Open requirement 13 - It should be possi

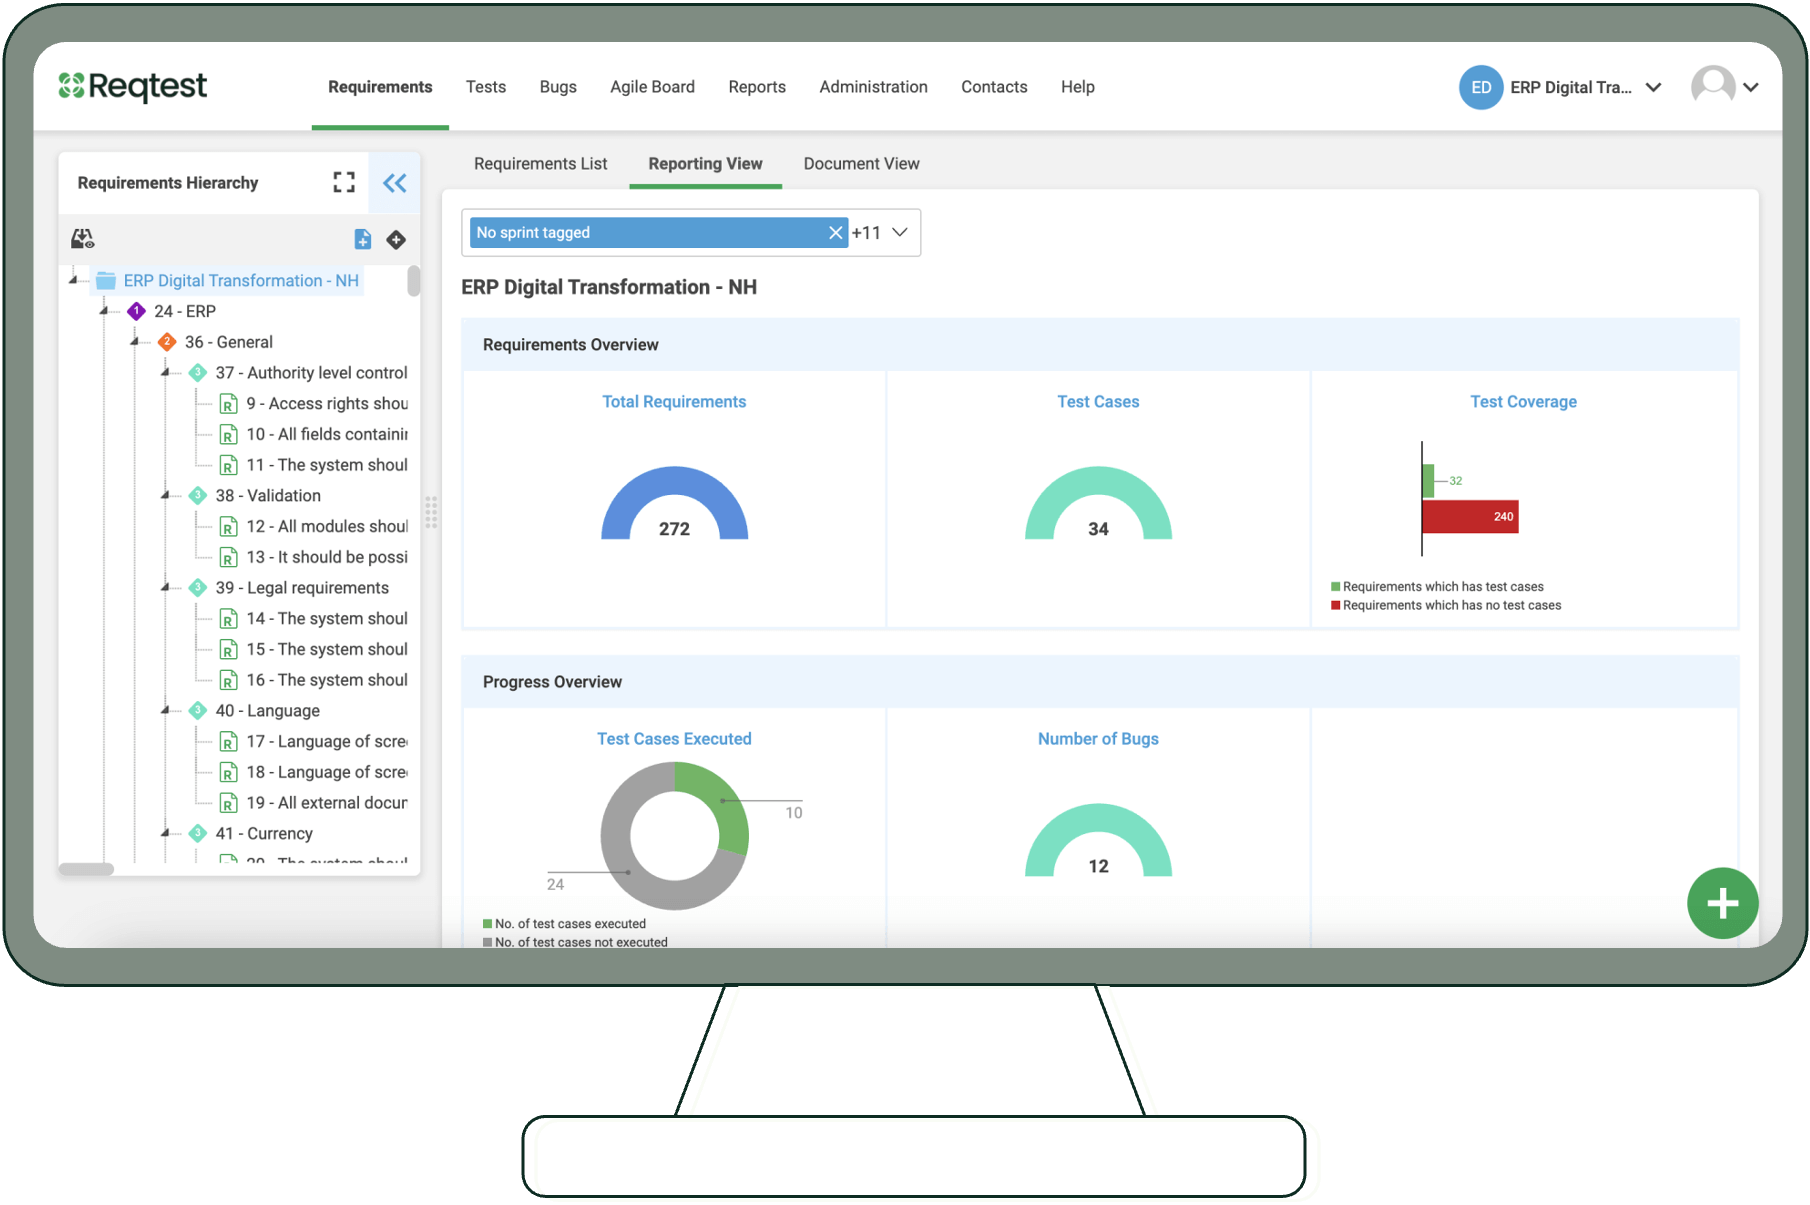click(x=327, y=557)
